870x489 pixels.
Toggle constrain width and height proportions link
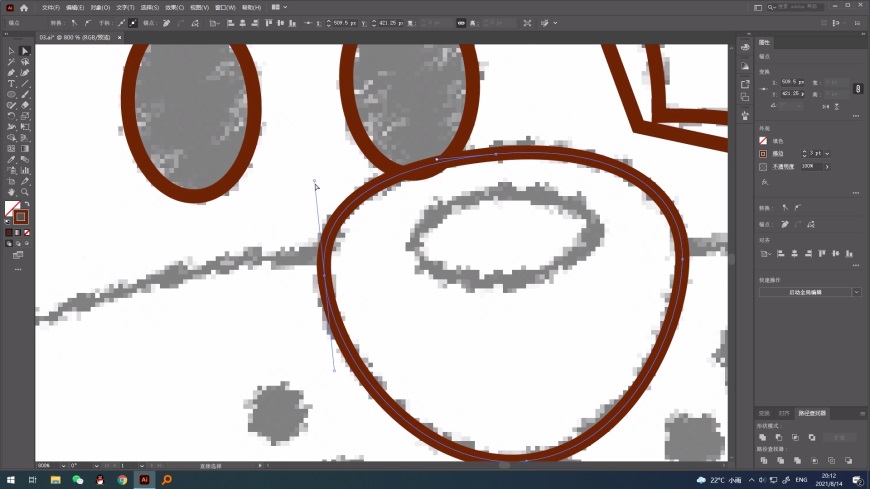(858, 89)
